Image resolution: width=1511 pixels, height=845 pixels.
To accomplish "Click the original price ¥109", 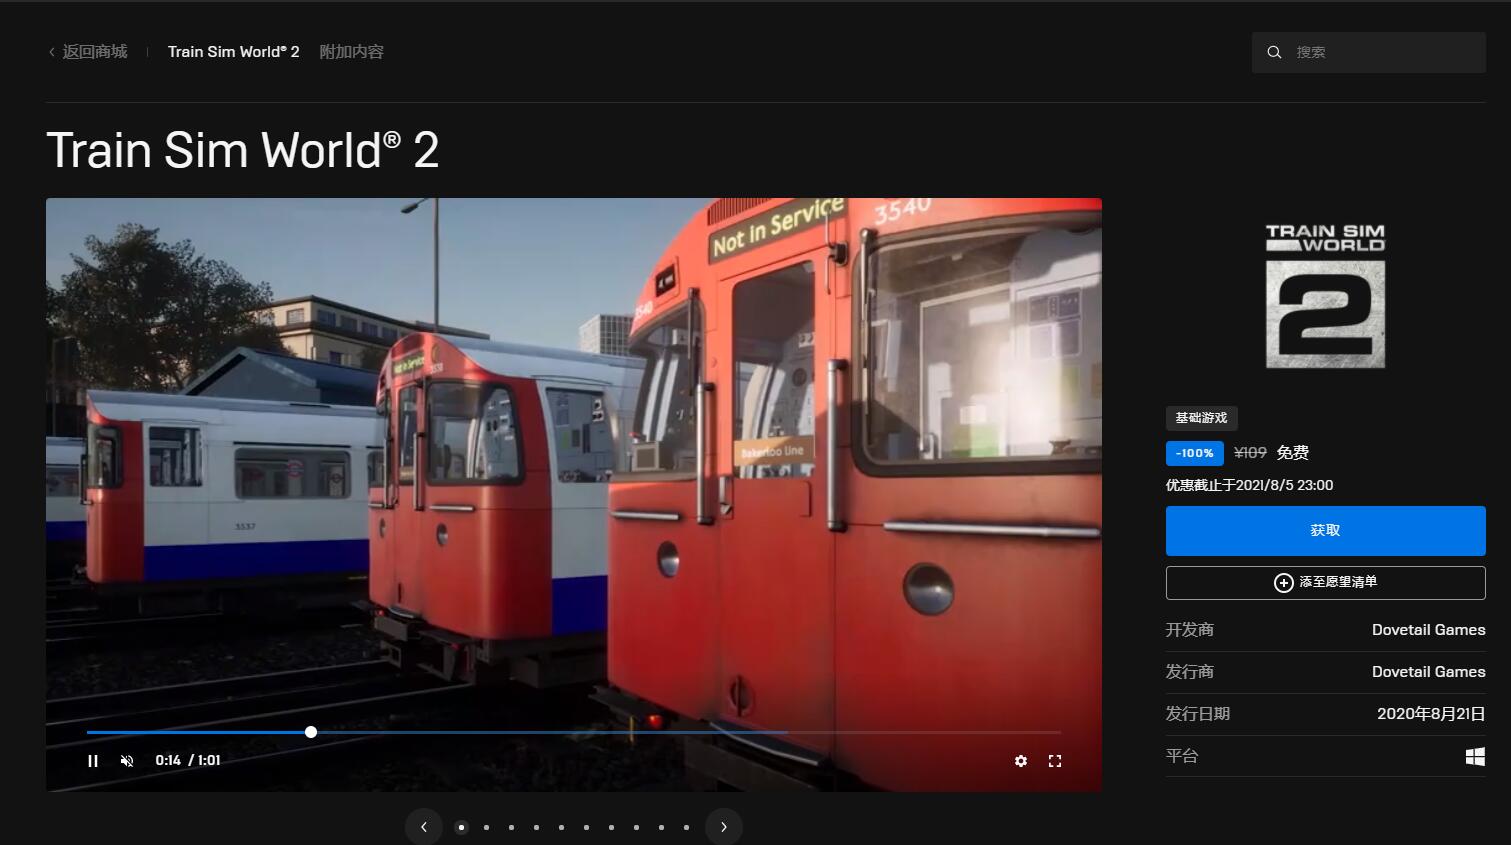I will click(1250, 453).
